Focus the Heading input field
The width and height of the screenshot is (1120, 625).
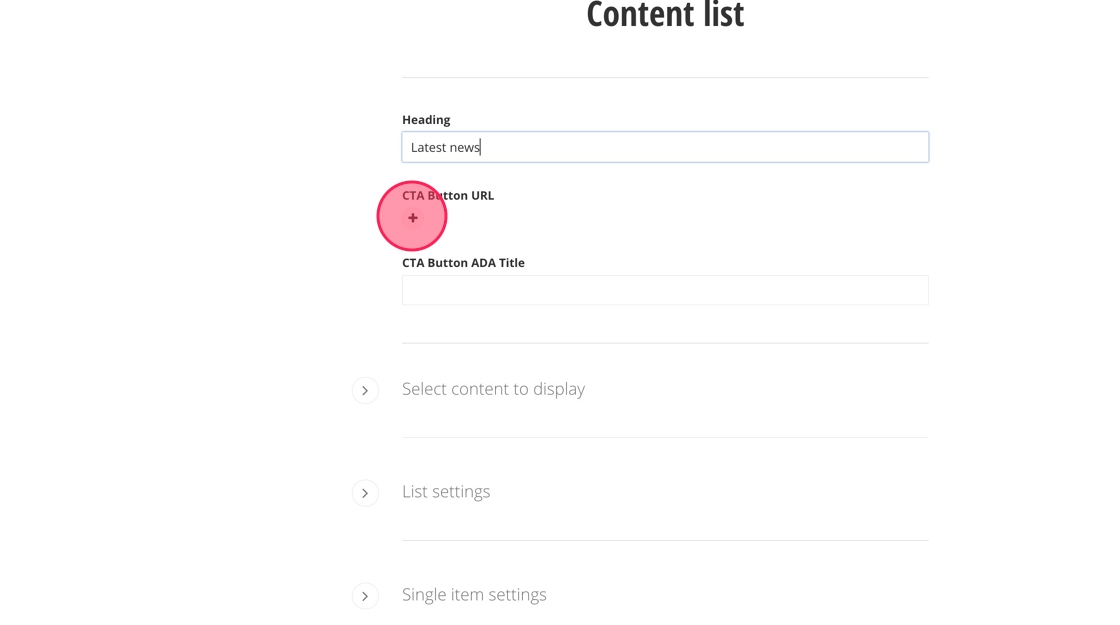664,147
